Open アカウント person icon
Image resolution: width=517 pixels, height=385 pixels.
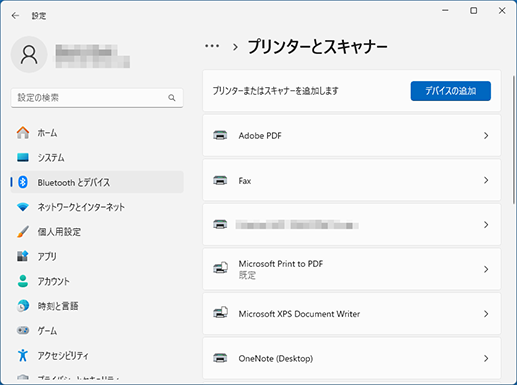tap(23, 281)
